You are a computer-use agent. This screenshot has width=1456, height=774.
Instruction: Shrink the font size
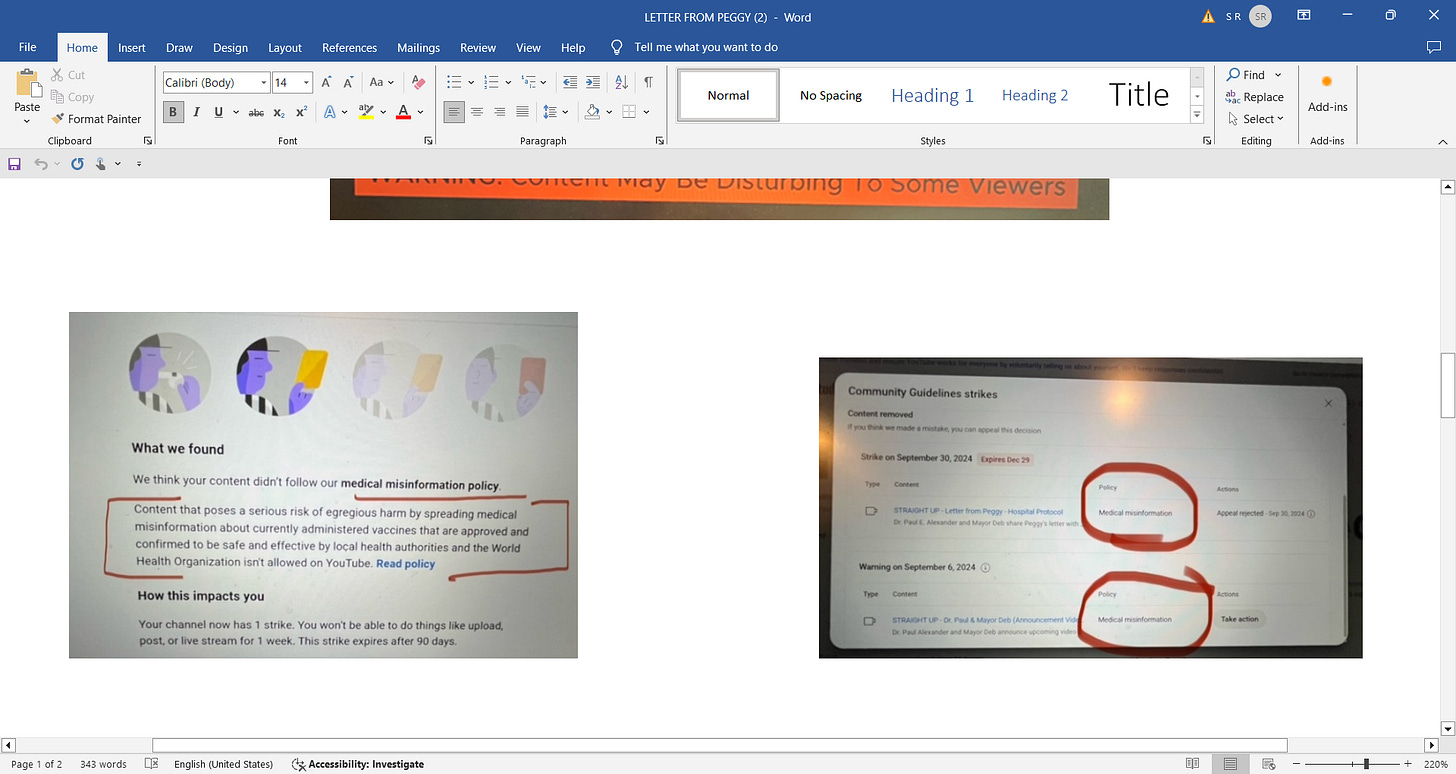348,82
